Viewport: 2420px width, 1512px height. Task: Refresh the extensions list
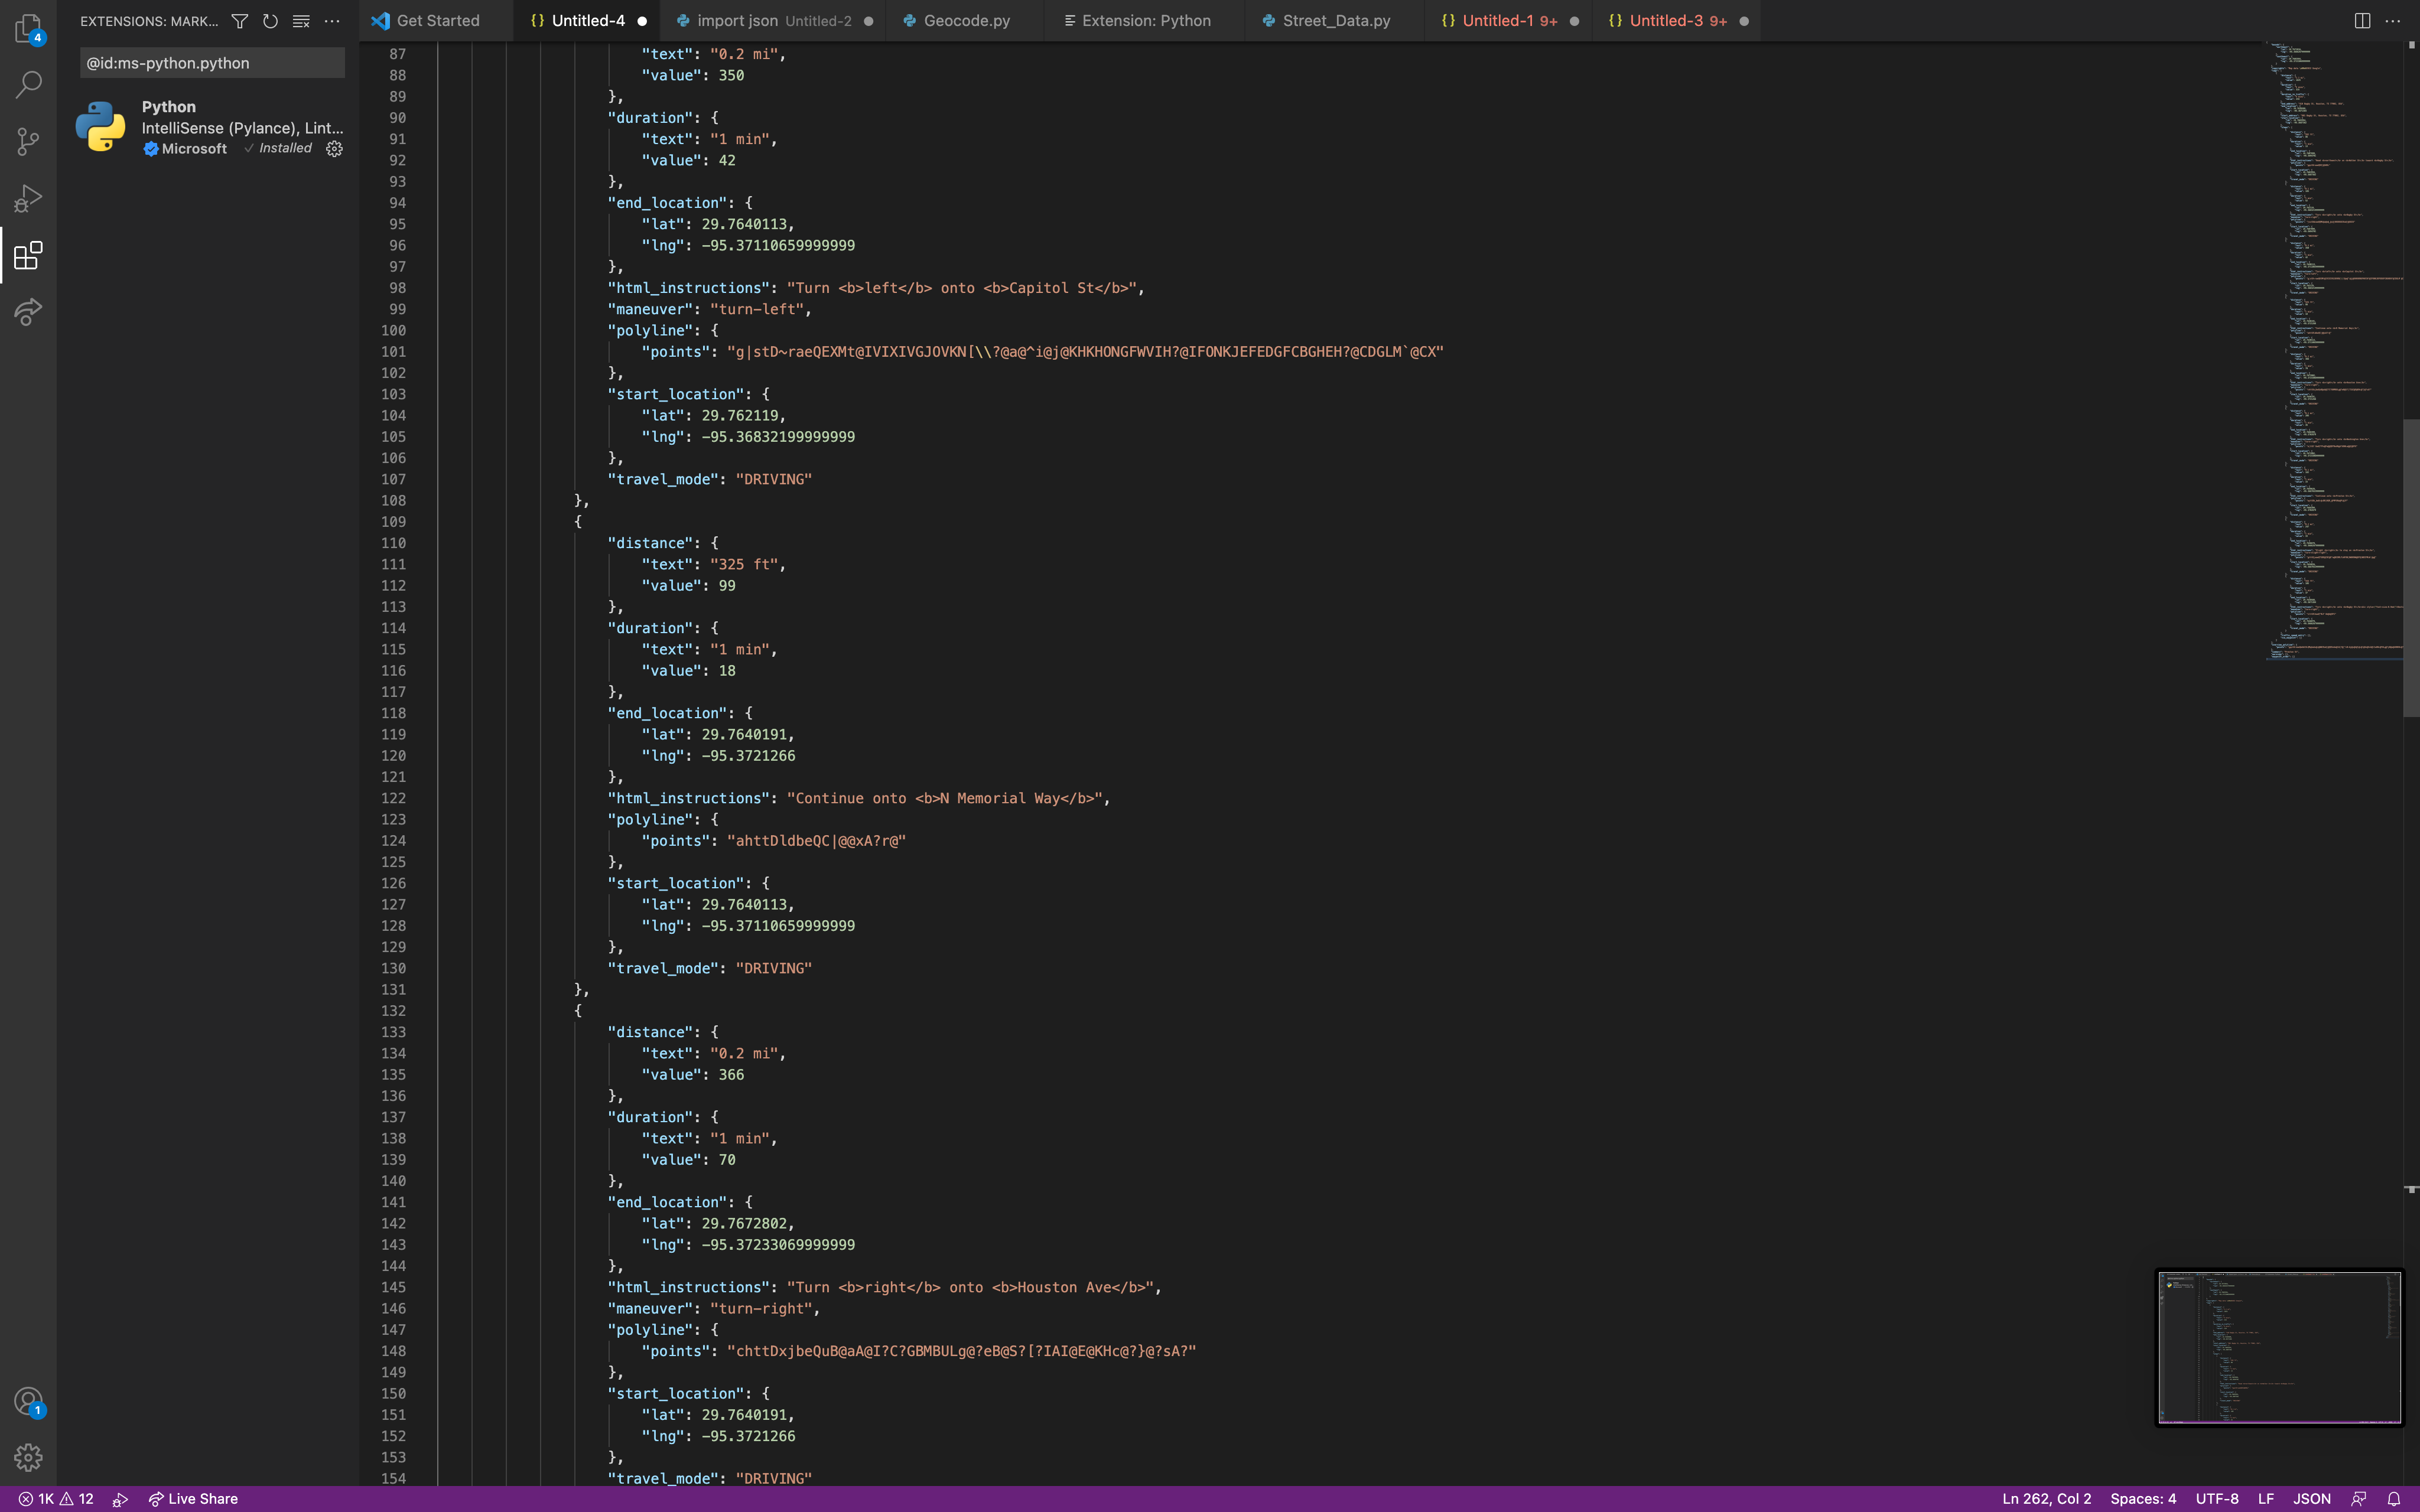(270, 21)
